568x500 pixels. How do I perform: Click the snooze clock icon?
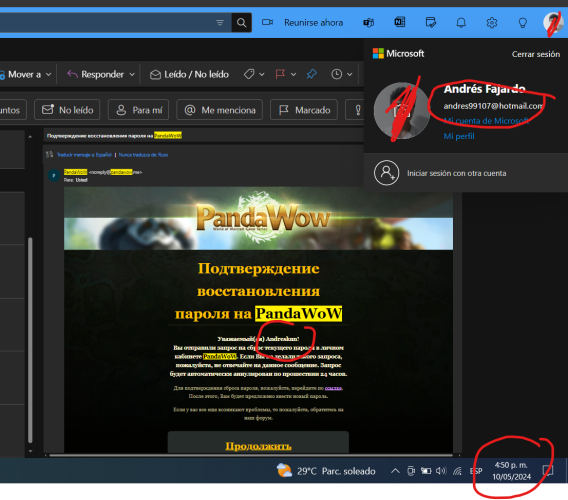coord(337,74)
